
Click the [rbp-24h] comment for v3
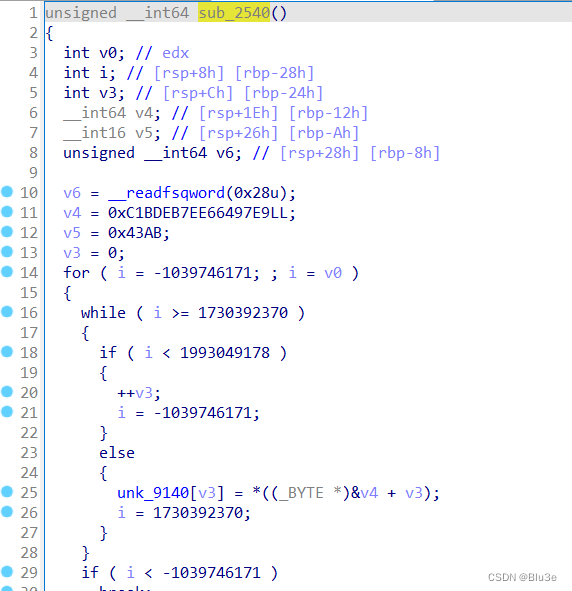point(283,93)
